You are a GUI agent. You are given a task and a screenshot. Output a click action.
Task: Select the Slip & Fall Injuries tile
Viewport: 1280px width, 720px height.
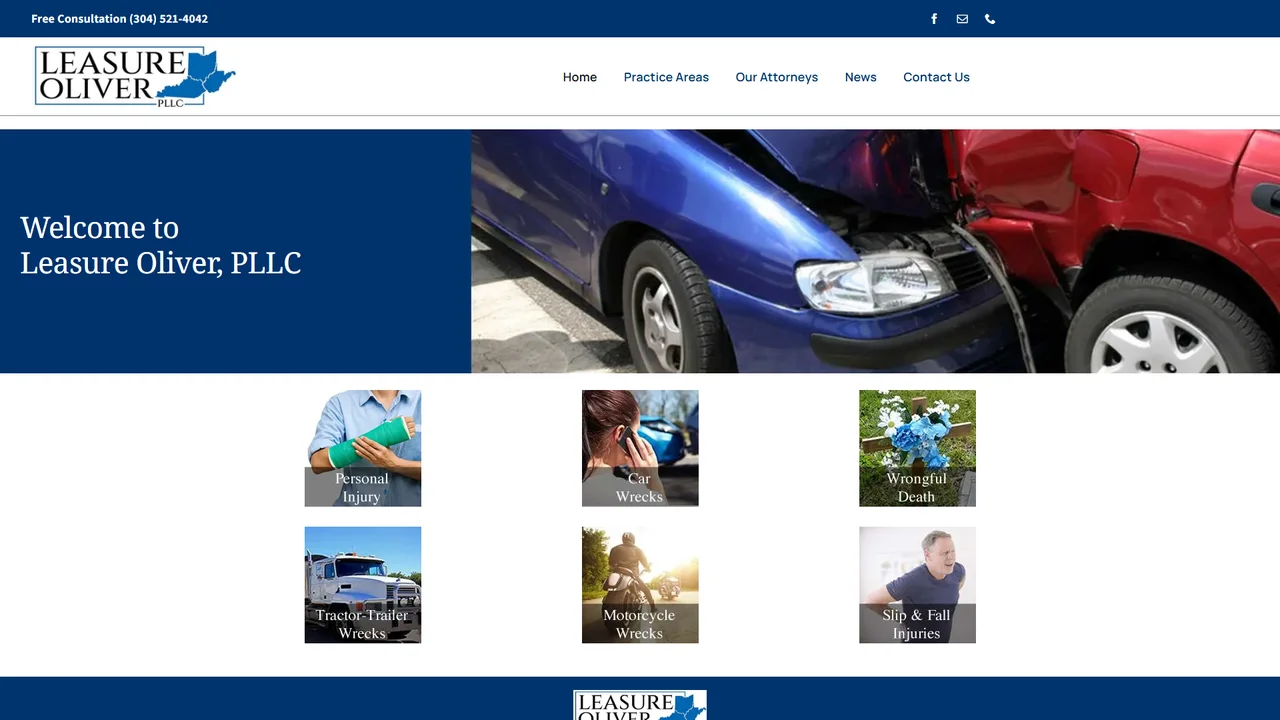click(x=917, y=585)
